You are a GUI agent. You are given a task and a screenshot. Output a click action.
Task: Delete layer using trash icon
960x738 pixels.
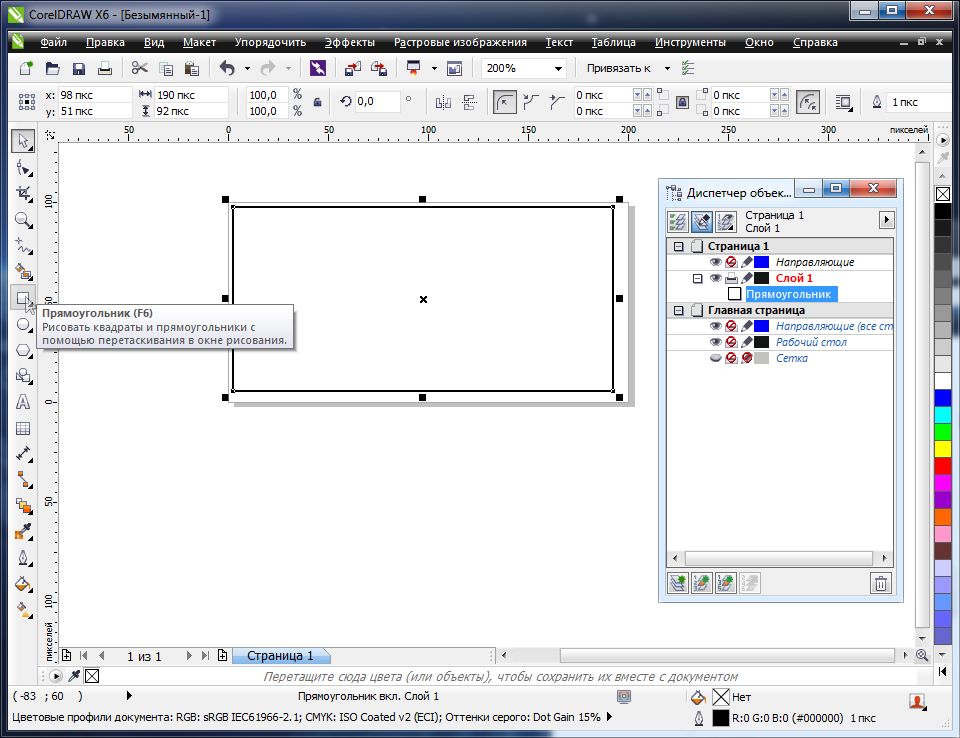880,584
